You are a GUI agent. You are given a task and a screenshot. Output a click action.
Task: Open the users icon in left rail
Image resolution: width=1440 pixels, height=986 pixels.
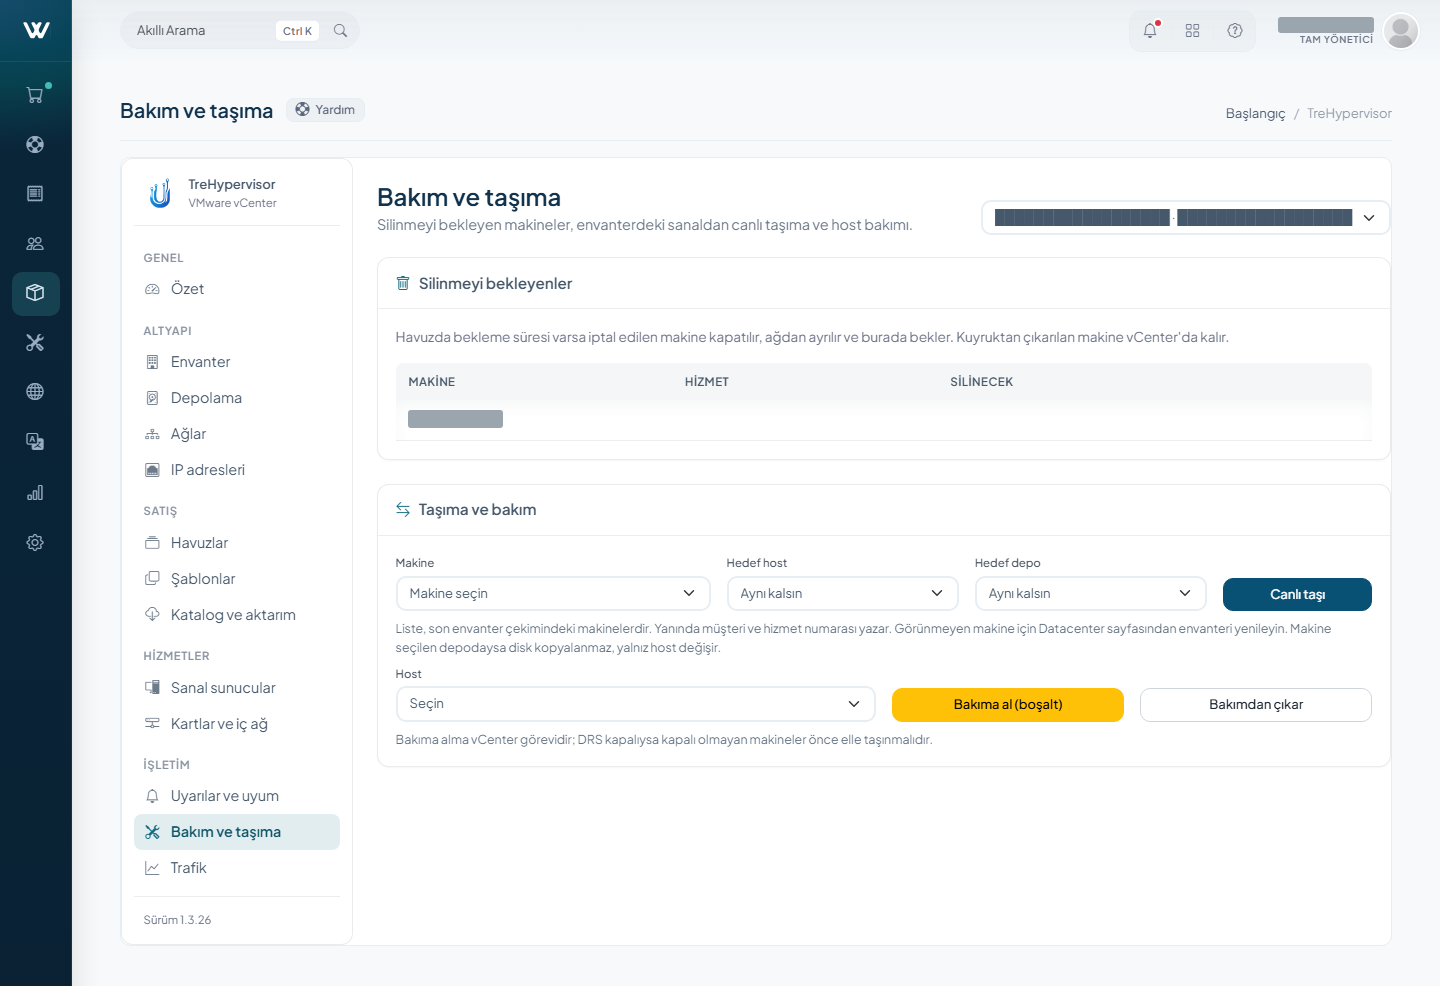(x=35, y=243)
